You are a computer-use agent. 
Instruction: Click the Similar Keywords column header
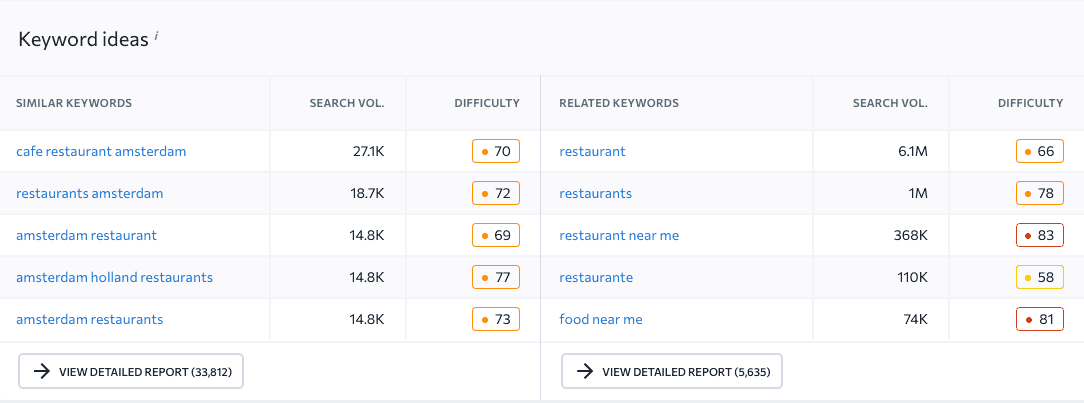(x=74, y=103)
